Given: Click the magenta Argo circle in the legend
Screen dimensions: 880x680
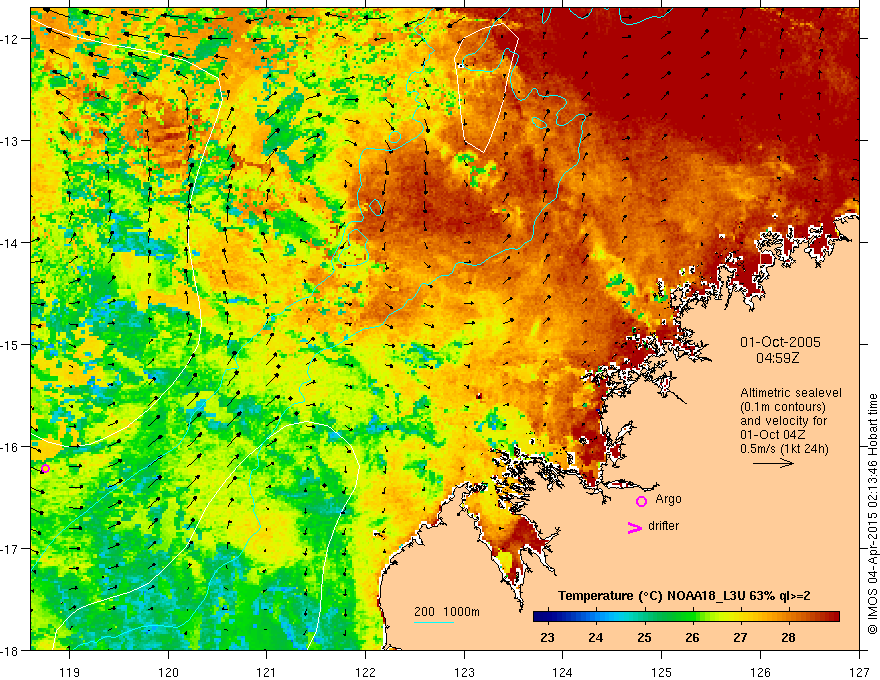Looking at the screenshot, I should click(x=641, y=501).
